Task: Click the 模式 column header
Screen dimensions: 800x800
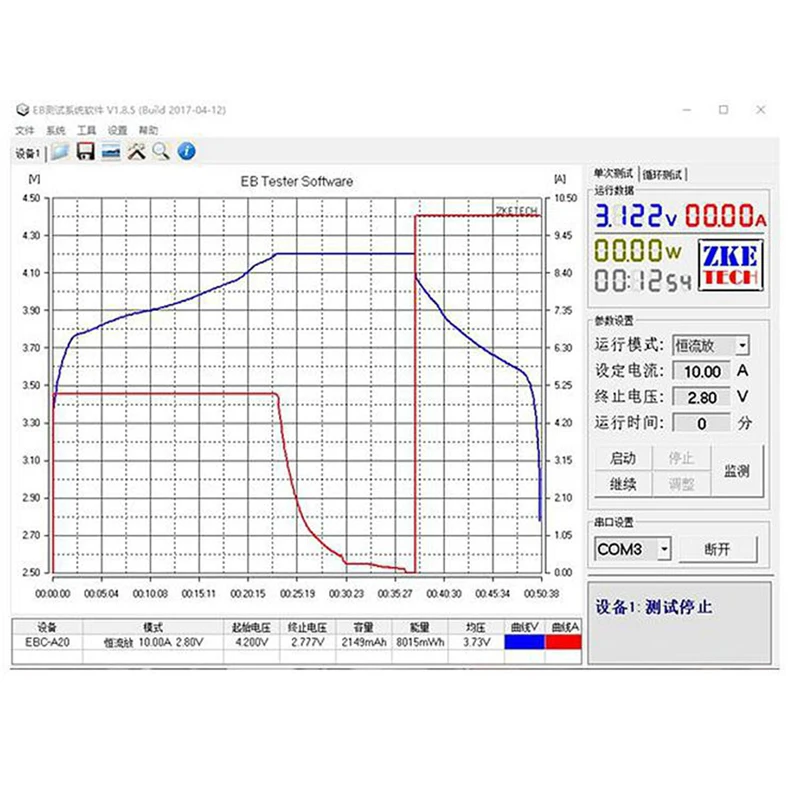Action: 153,627
